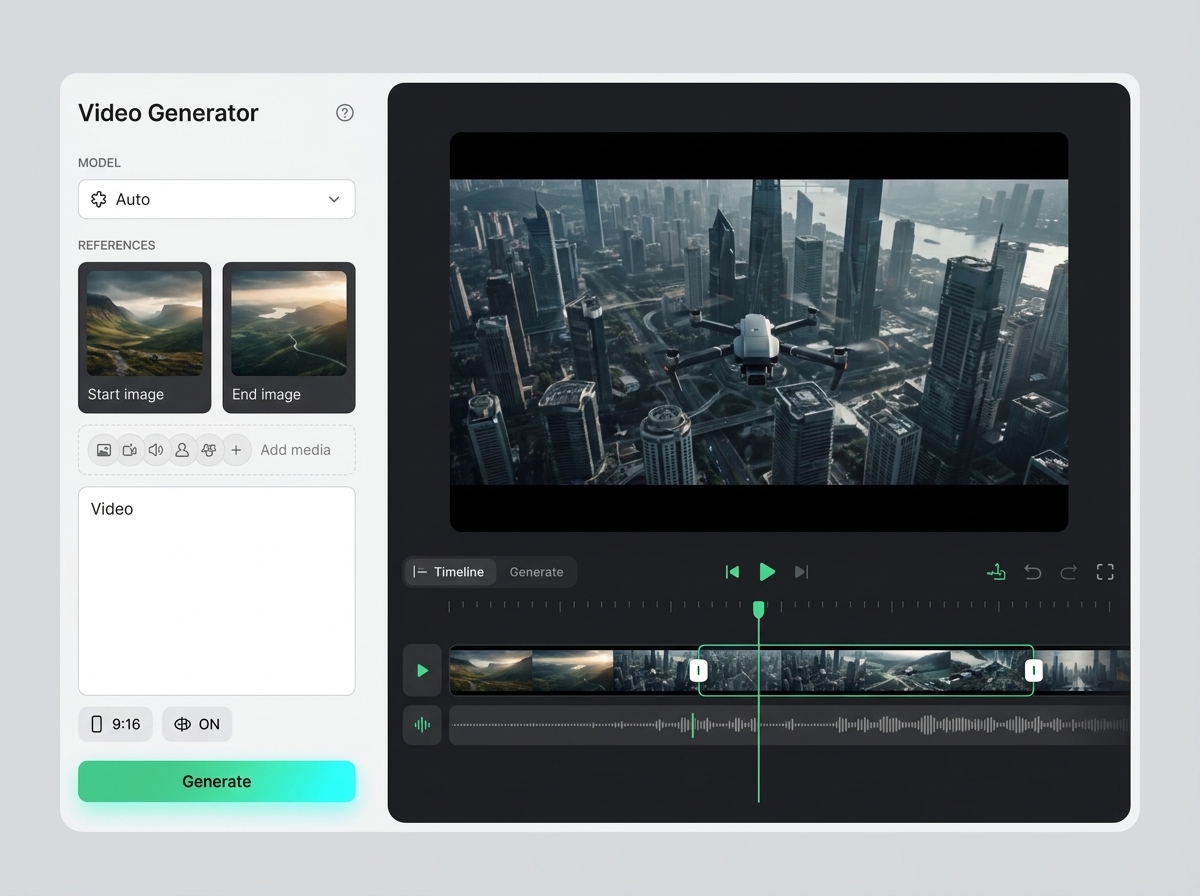This screenshot has width=1200, height=896.
Task: Switch to the Generate tab
Action: (x=536, y=572)
